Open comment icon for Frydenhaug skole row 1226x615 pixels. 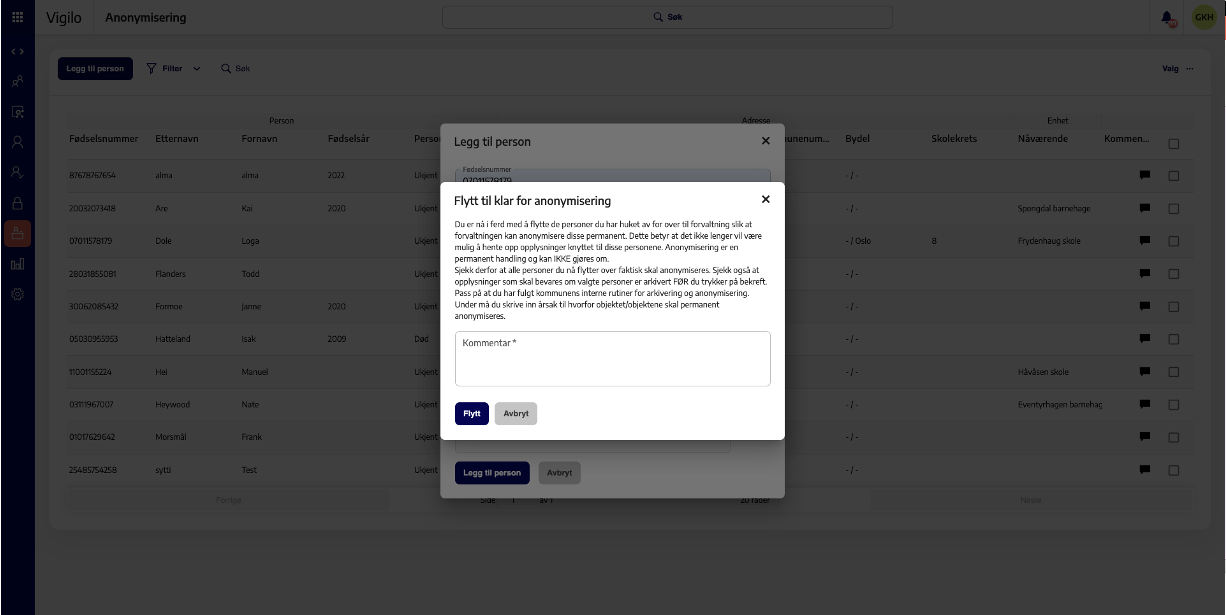[1145, 240]
